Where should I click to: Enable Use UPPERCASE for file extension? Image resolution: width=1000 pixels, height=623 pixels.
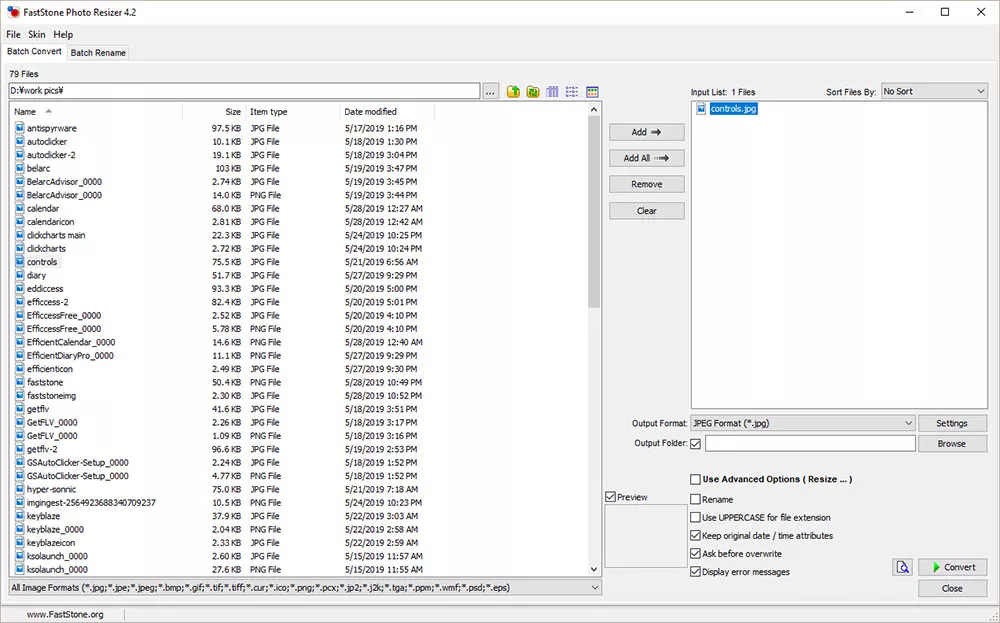click(x=696, y=518)
